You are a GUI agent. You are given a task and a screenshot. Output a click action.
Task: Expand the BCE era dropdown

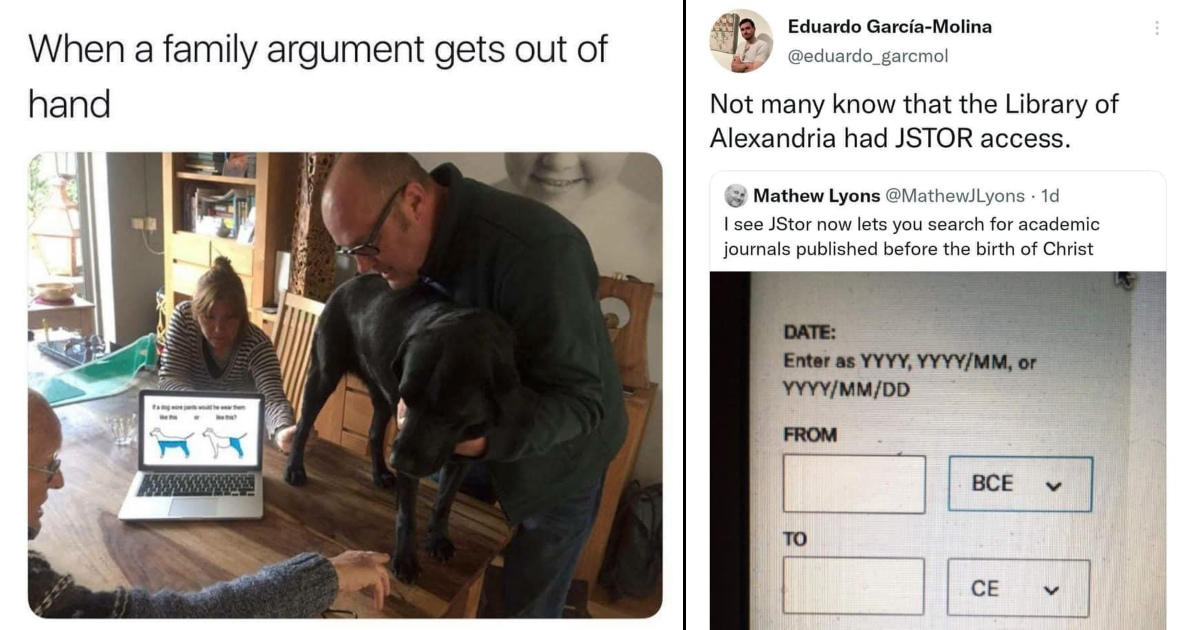point(1020,484)
